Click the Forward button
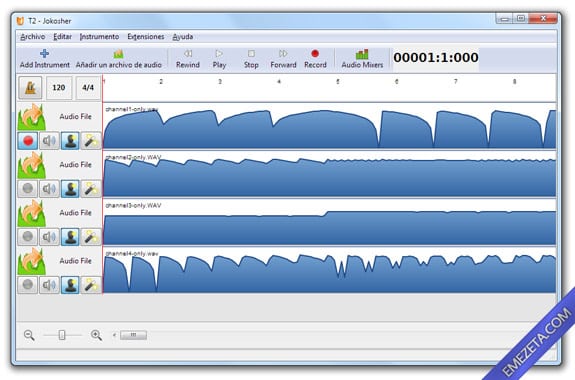The width and height of the screenshot is (575, 380). 283,59
